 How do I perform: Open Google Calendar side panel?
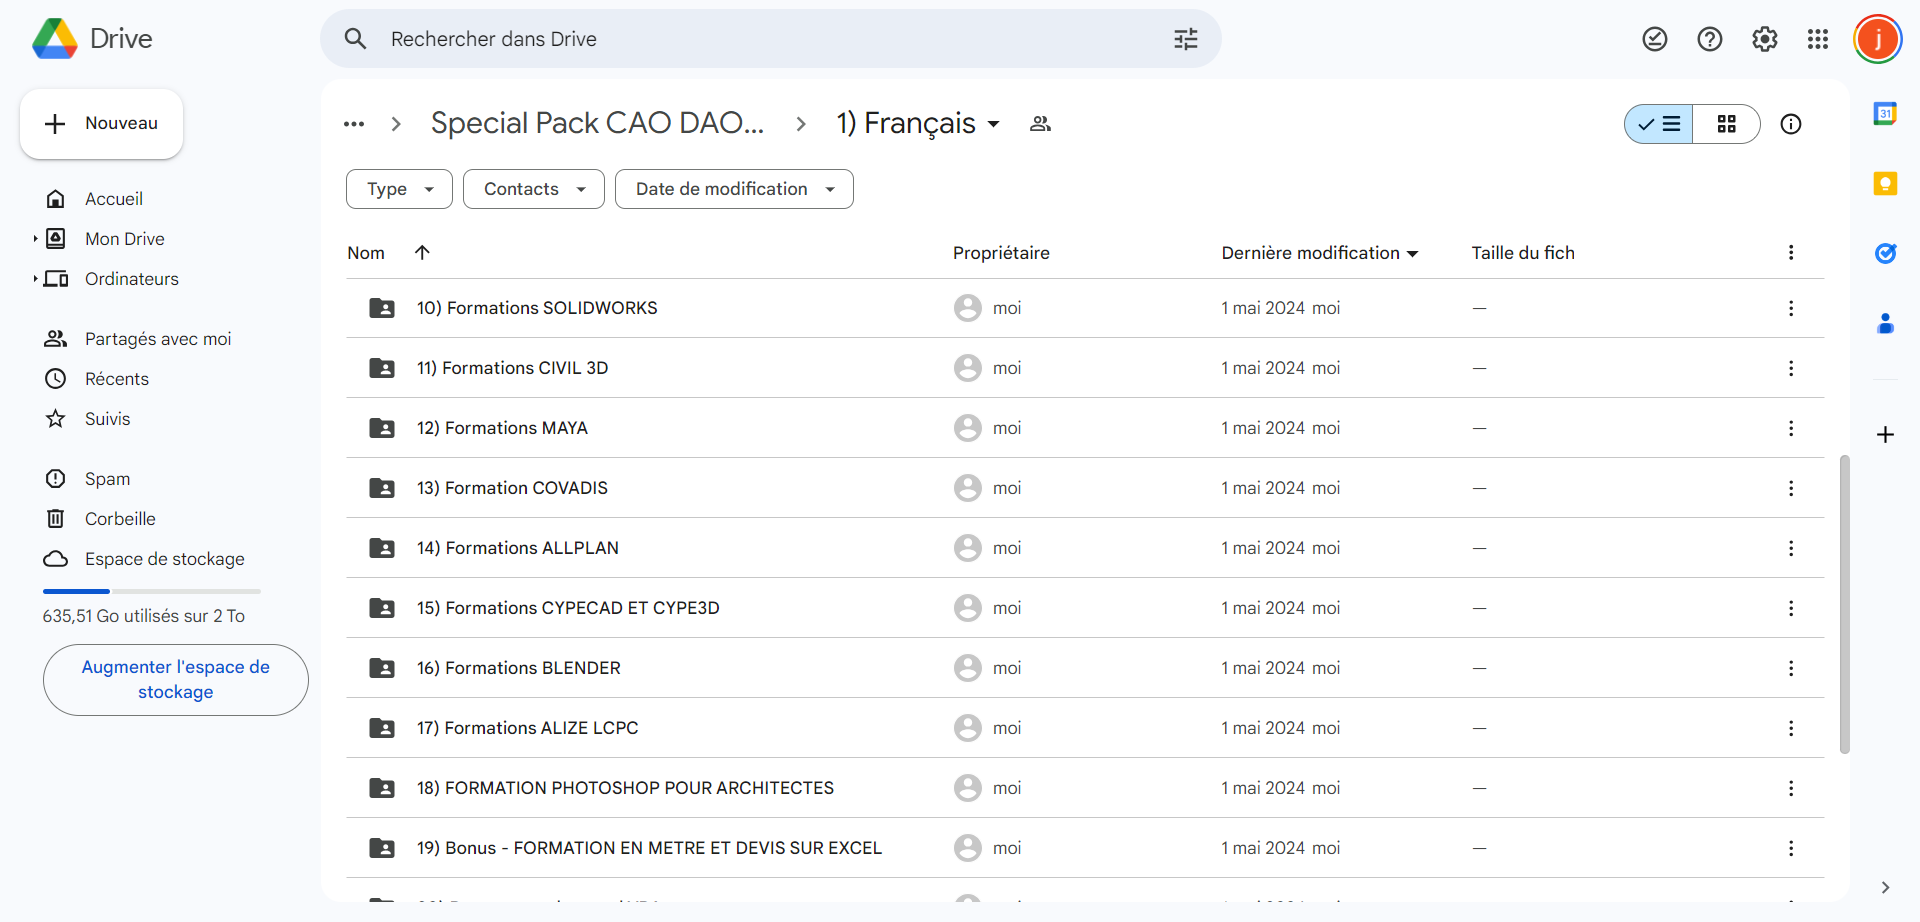tap(1885, 113)
